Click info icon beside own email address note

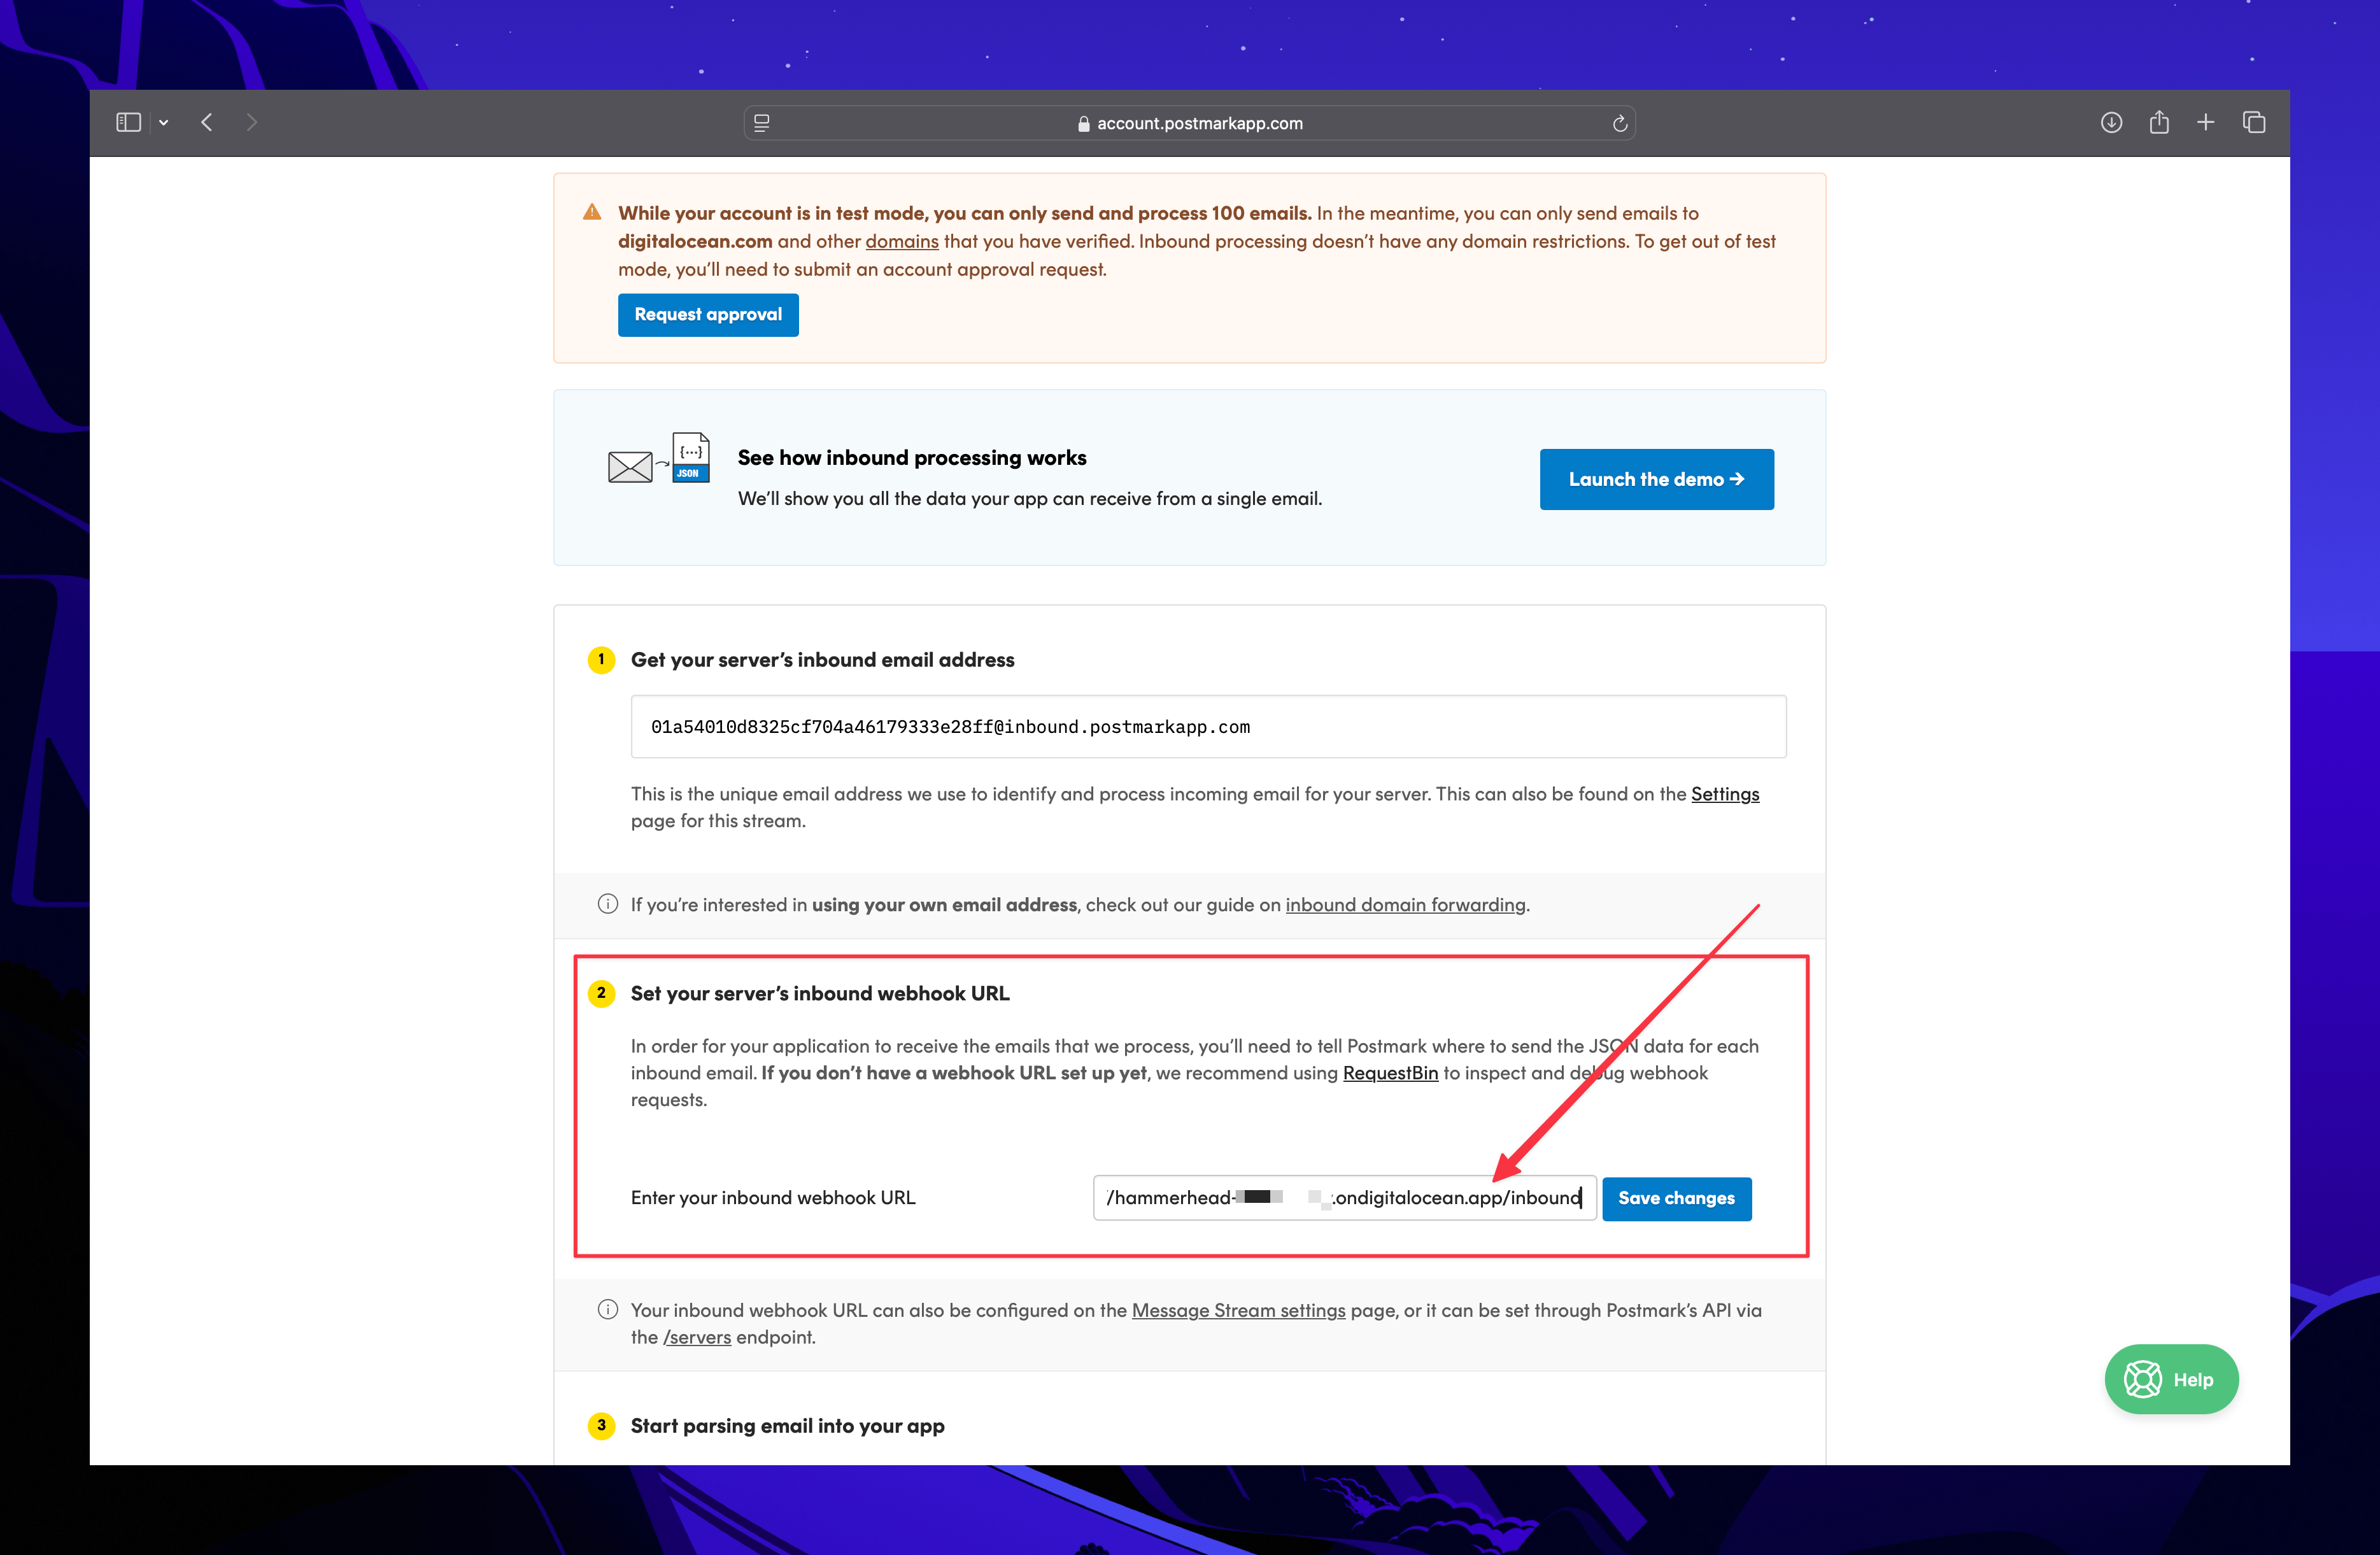click(608, 904)
